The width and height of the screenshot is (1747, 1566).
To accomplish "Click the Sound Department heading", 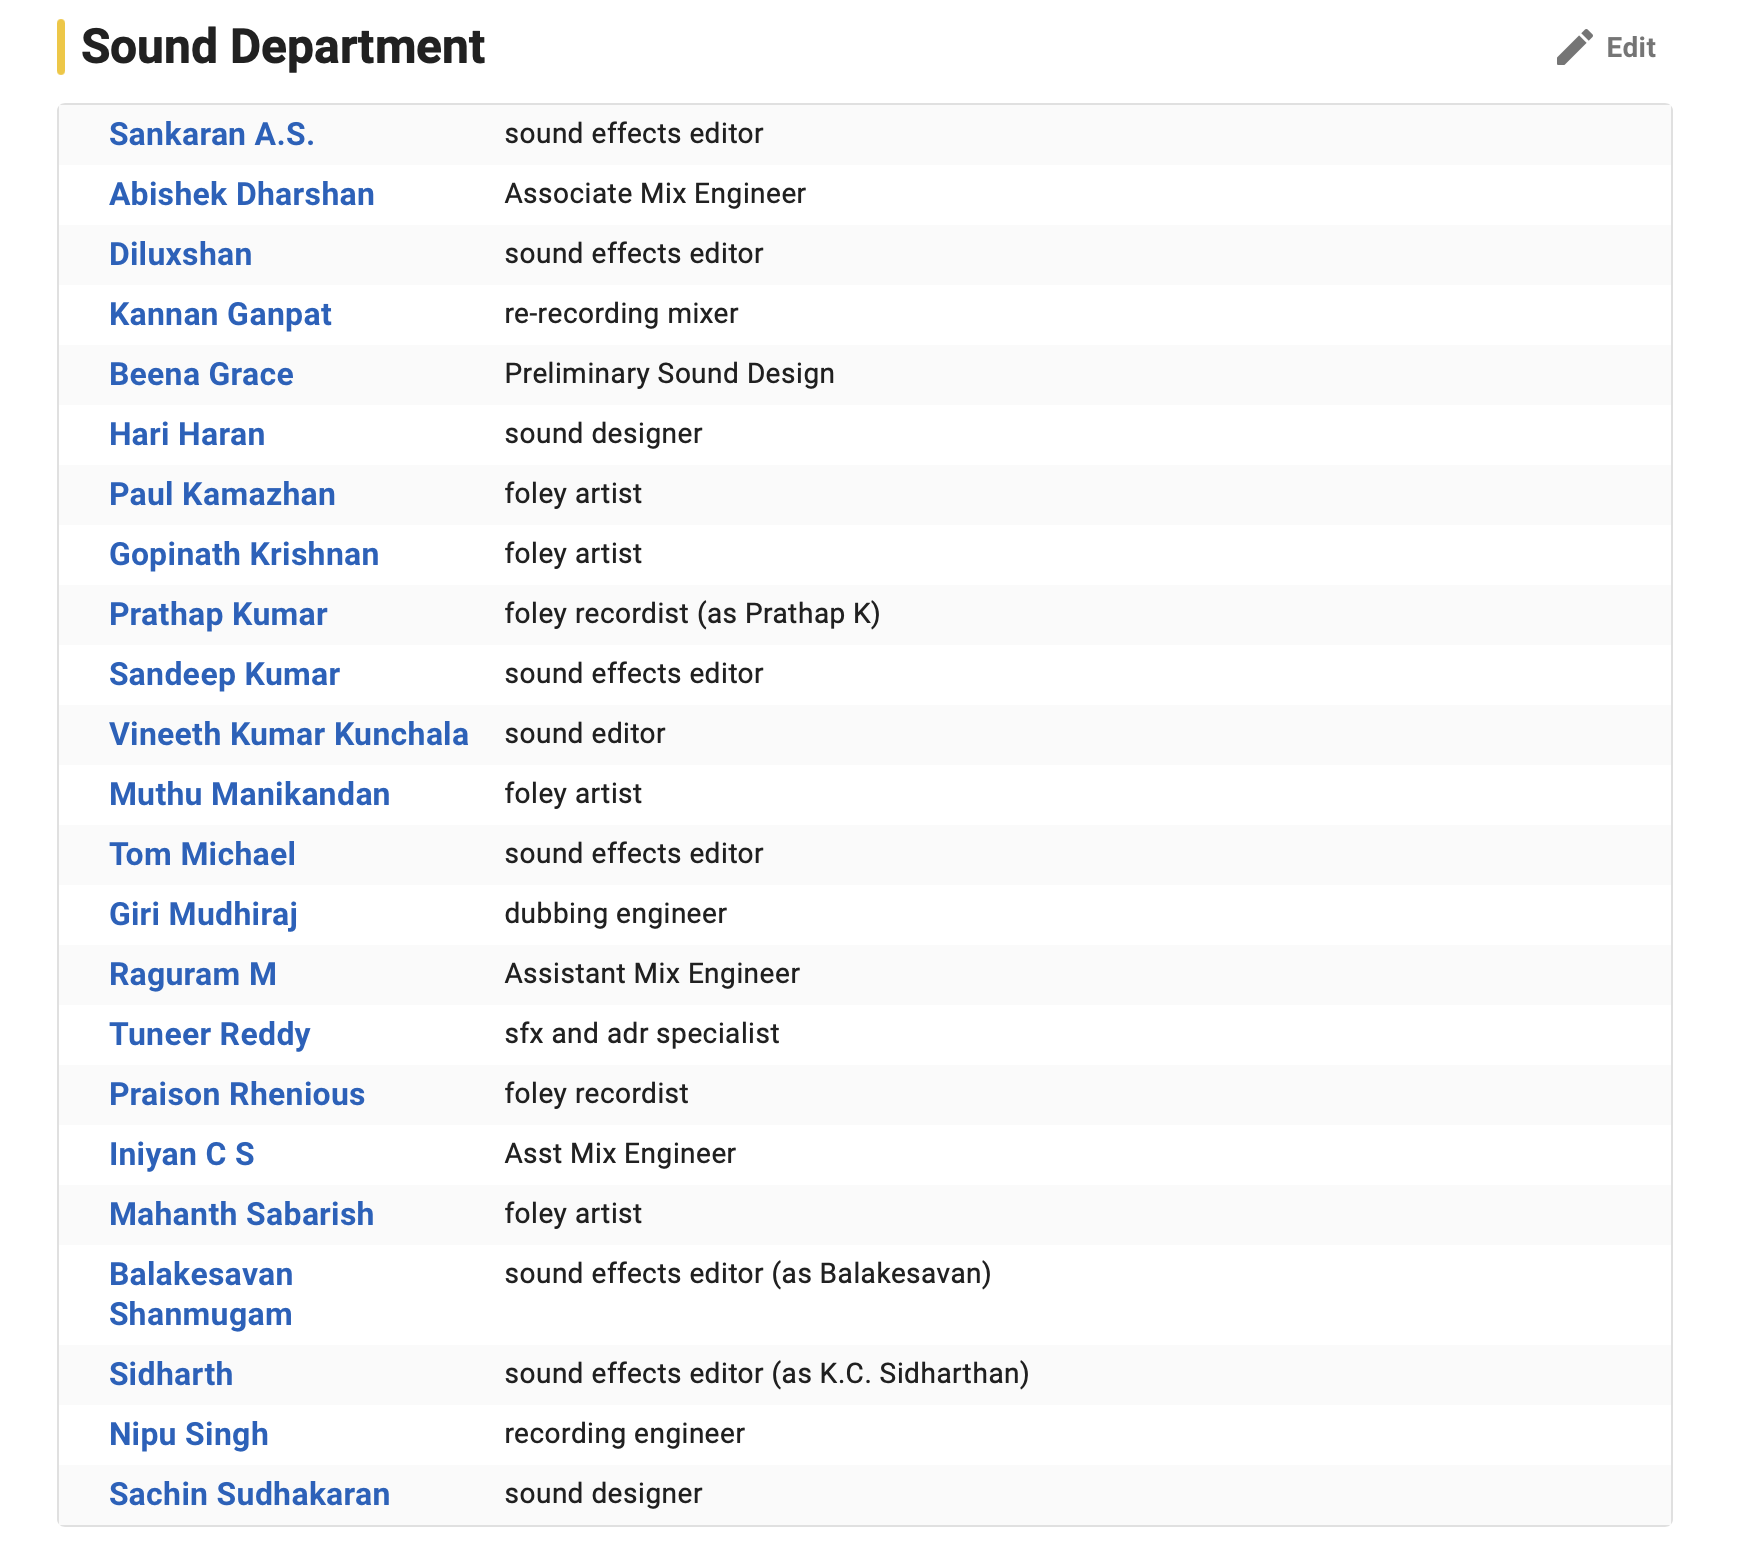I will coord(283,47).
